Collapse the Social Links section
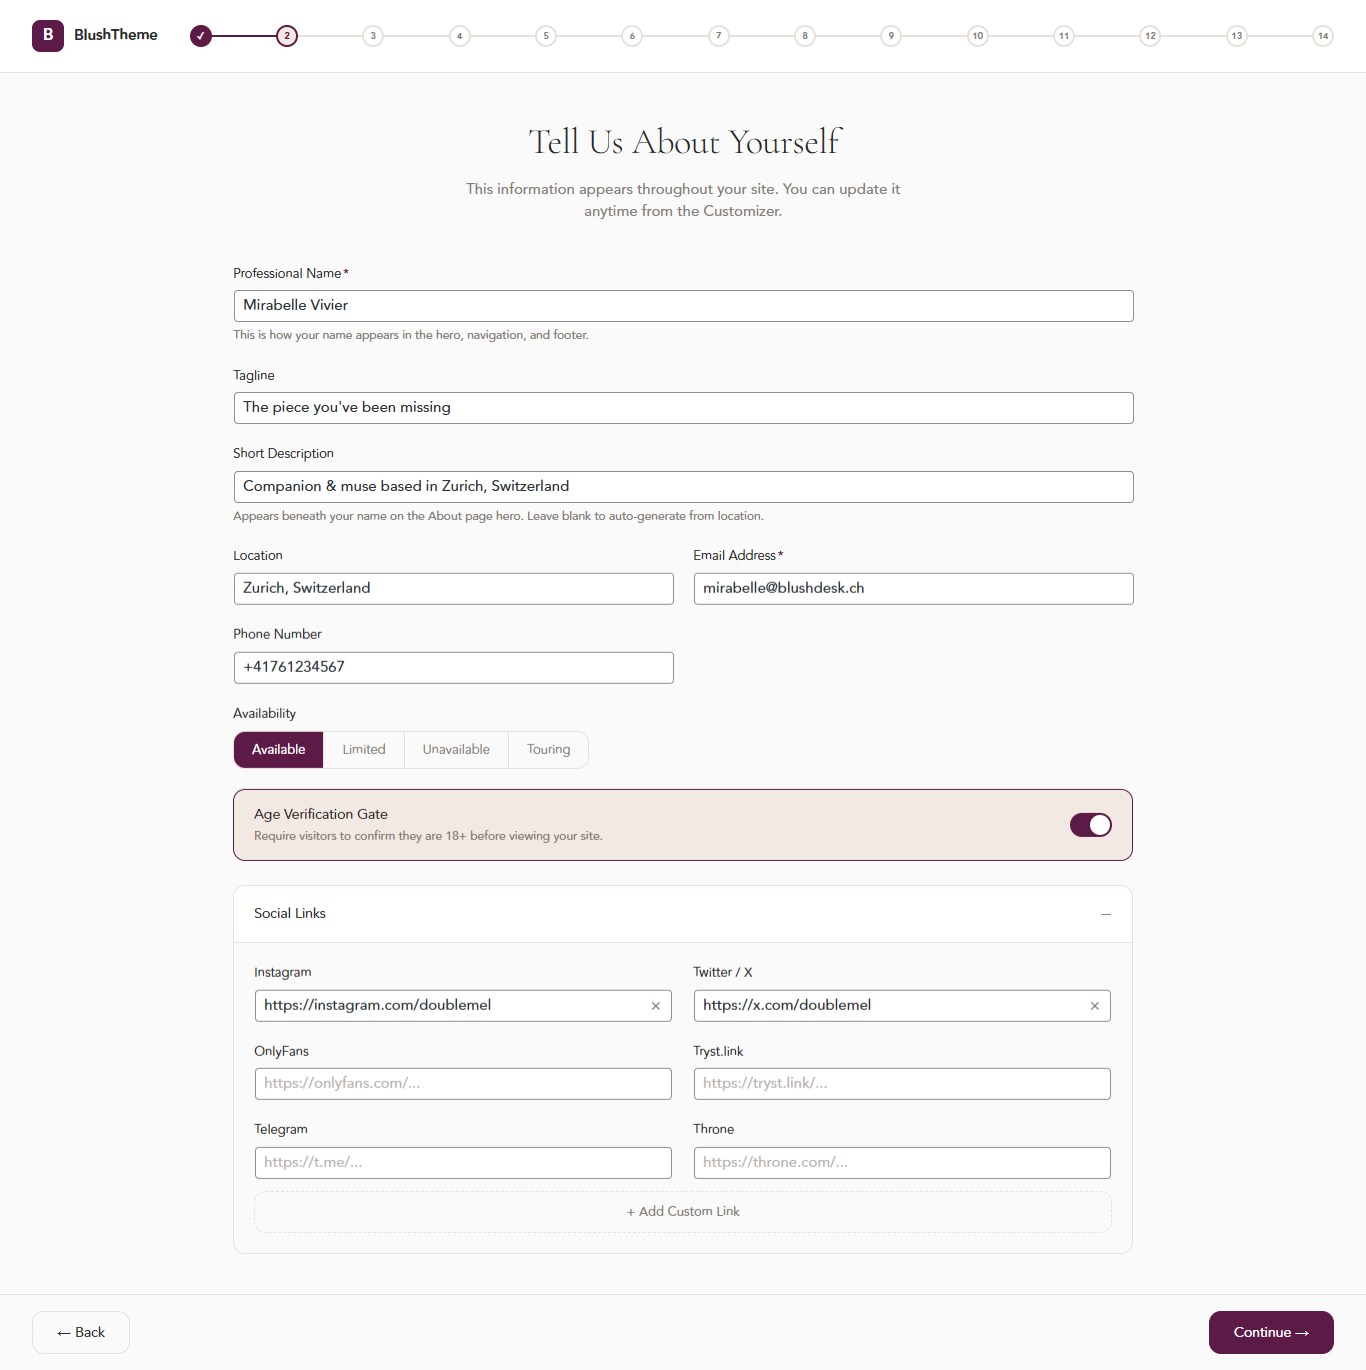1366x1370 pixels. coord(1106,913)
